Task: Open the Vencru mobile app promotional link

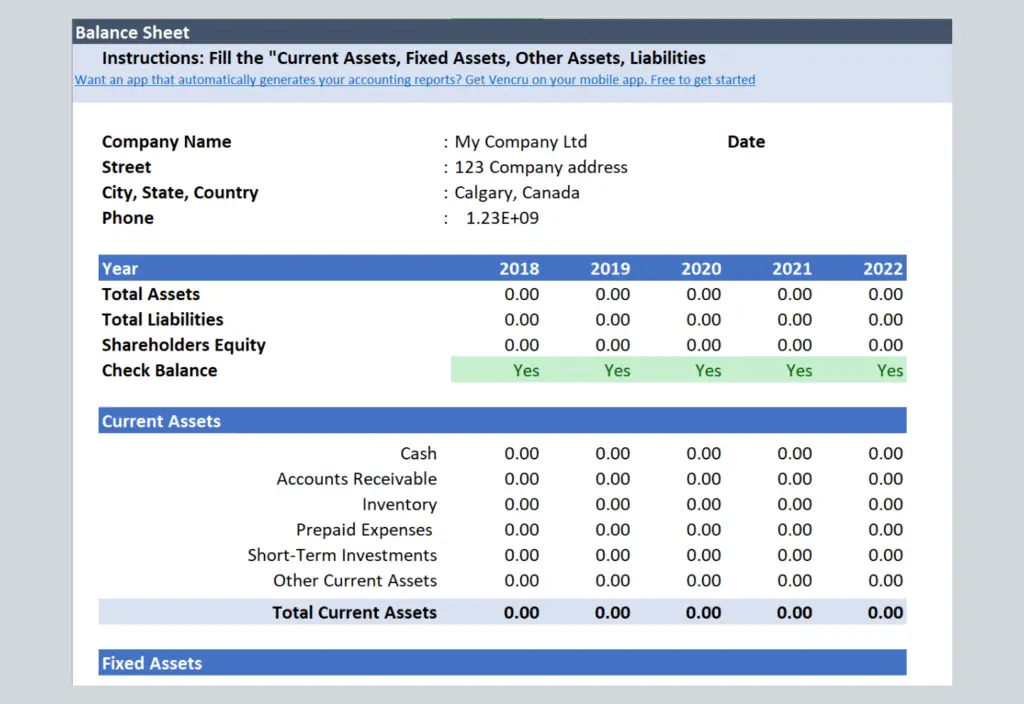Action: pos(415,80)
